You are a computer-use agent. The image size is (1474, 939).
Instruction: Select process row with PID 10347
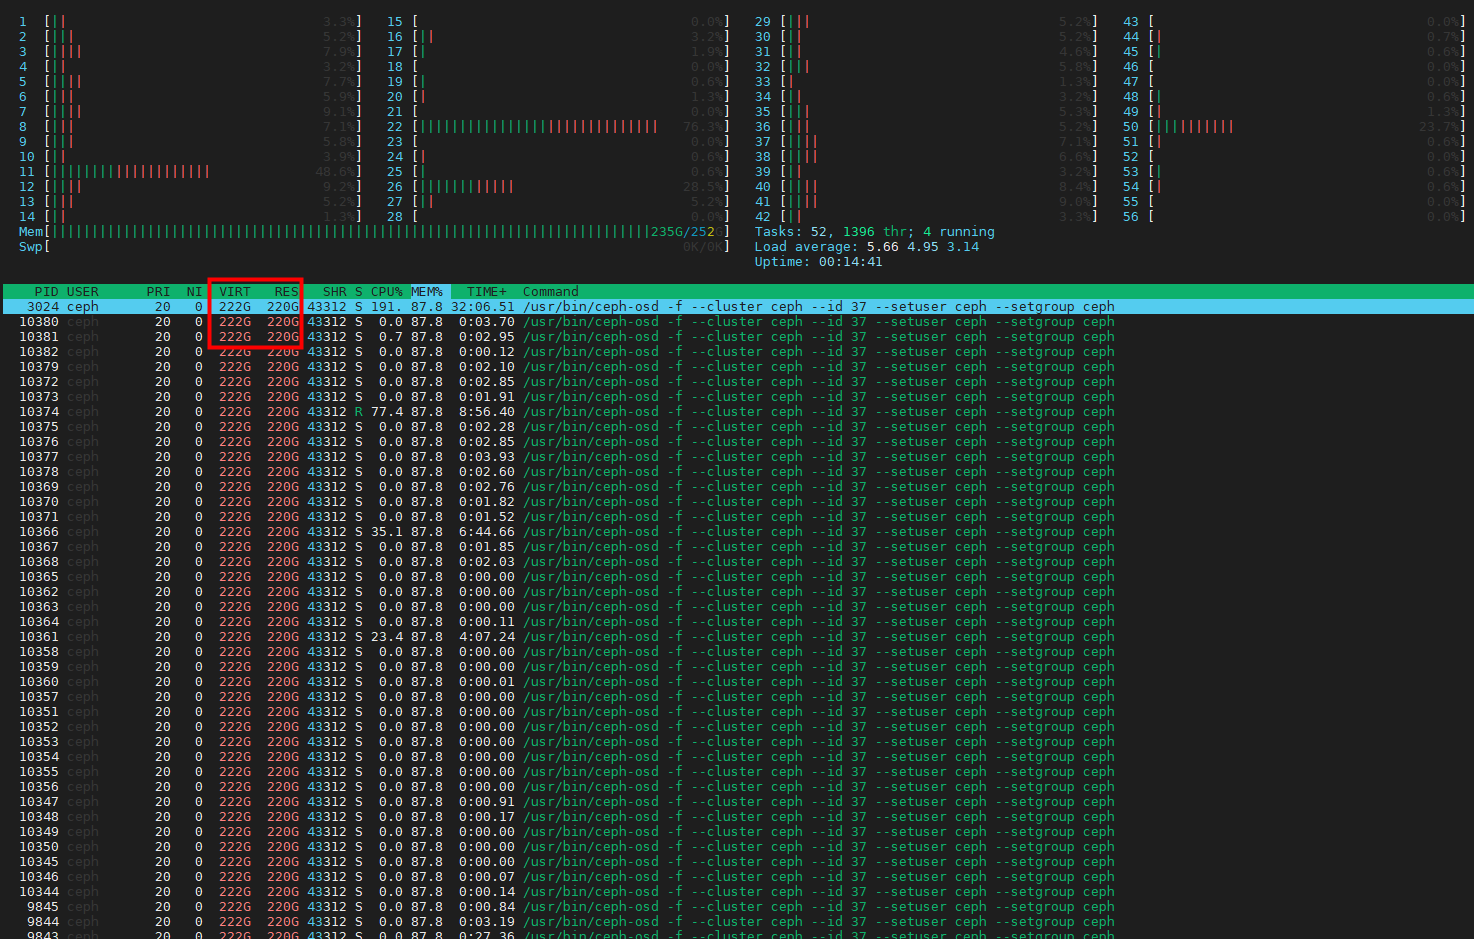737,802
